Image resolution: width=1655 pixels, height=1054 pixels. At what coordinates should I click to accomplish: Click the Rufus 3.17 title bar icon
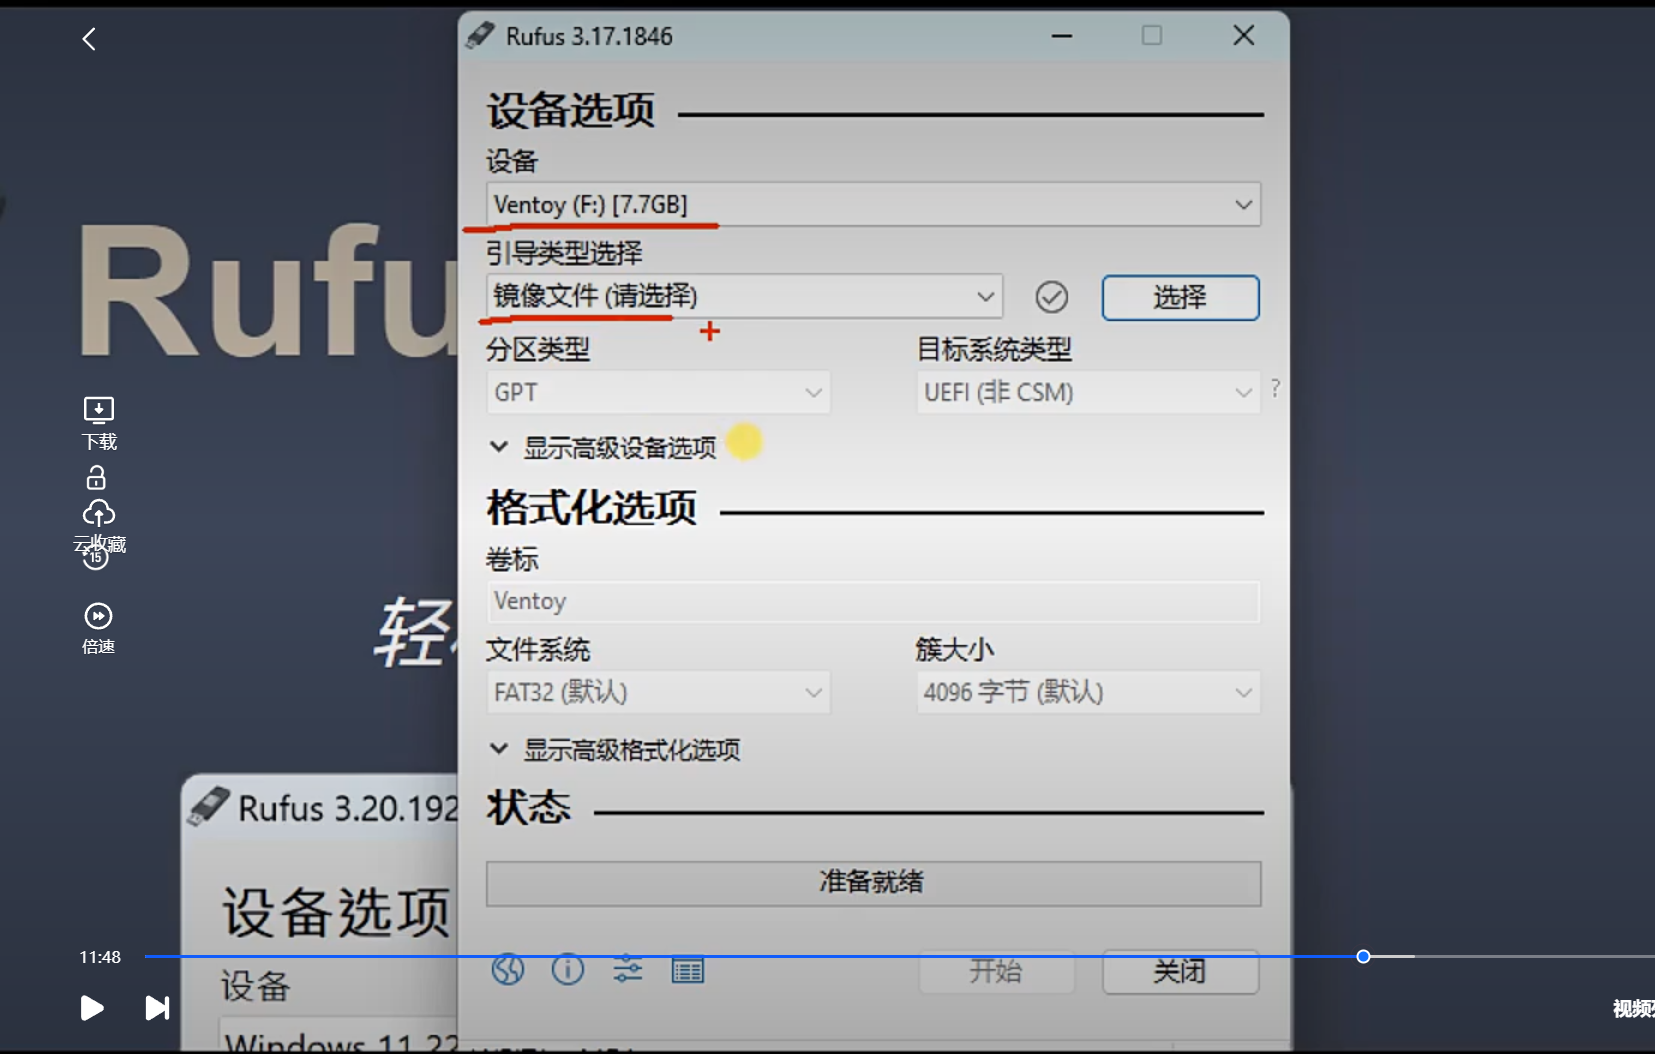pos(480,36)
